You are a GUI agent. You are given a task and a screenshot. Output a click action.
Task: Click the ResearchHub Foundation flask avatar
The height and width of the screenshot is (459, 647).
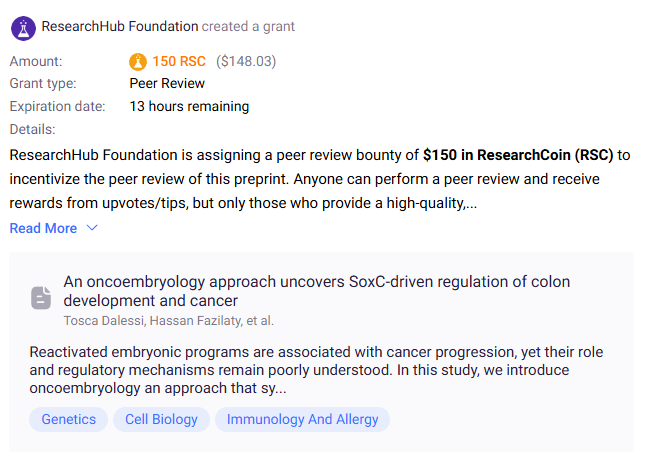[23, 27]
